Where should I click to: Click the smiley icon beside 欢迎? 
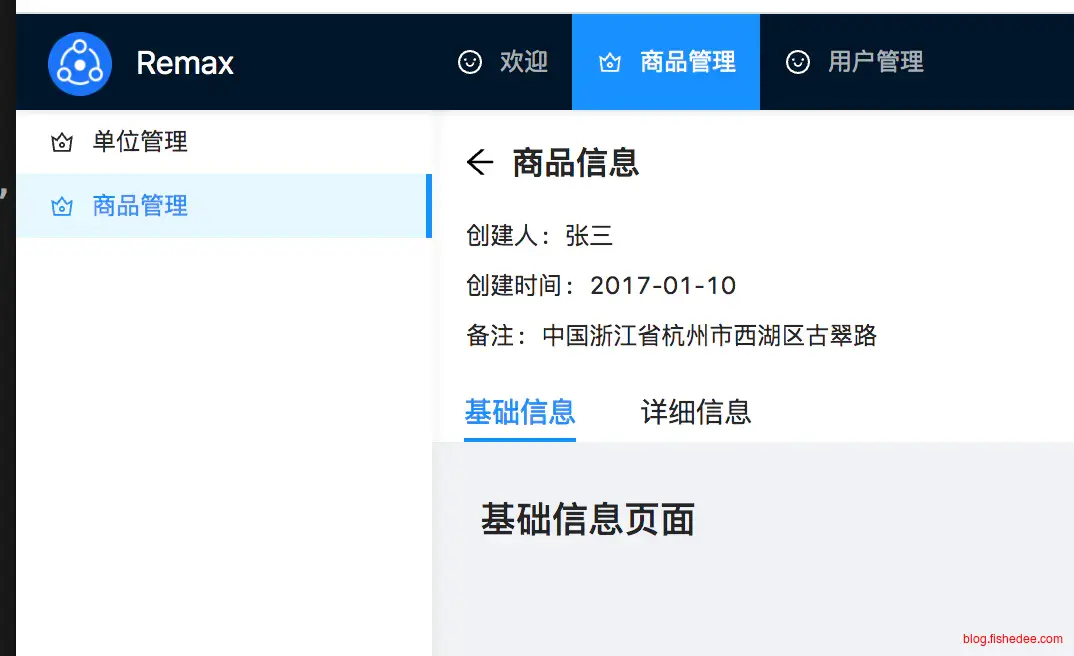[x=469, y=62]
